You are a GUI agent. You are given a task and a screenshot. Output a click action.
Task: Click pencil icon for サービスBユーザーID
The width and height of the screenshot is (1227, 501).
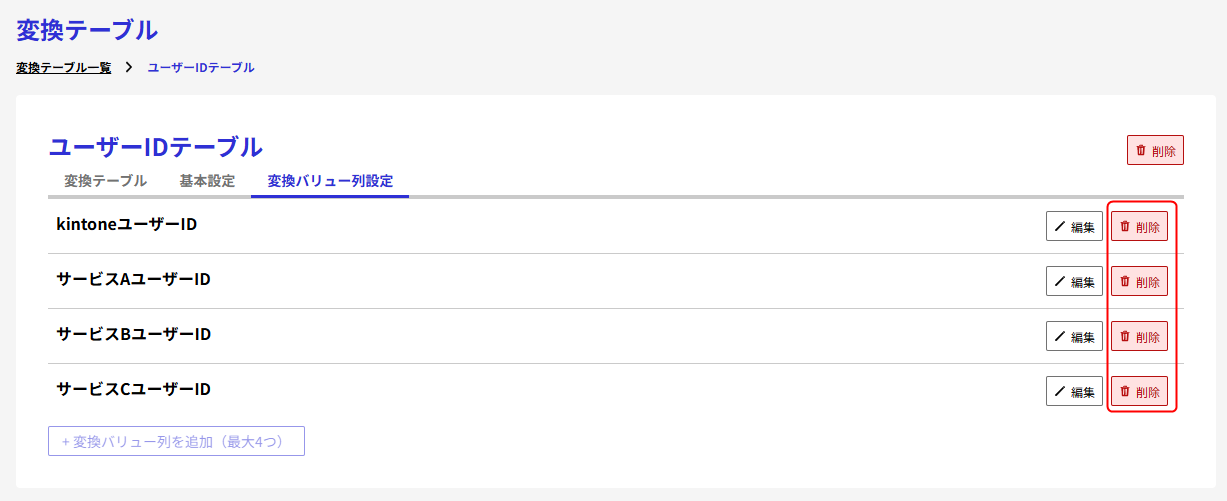coord(1060,337)
